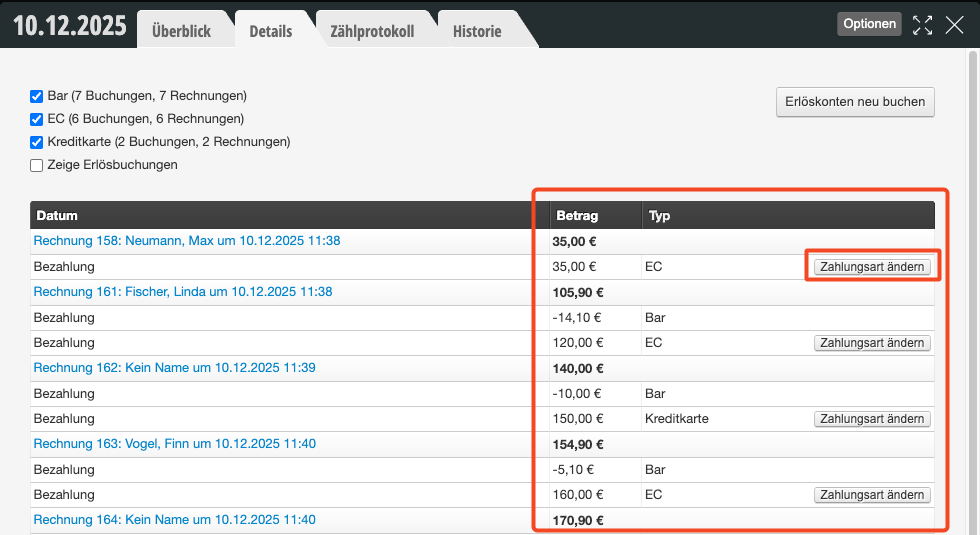Screen dimensions: 980x535
Task: Switch to the Überblick tab
Action: 181,31
